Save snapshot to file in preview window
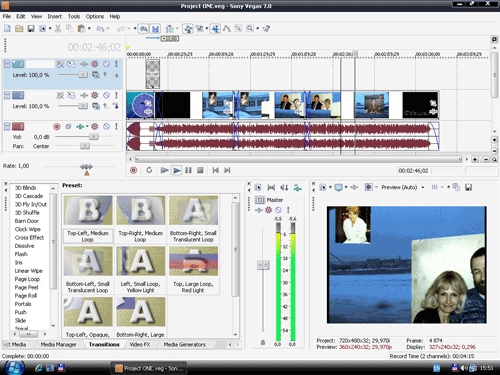Image resolution: width=500 pixels, height=375 pixels. click(x=468, y=187)
